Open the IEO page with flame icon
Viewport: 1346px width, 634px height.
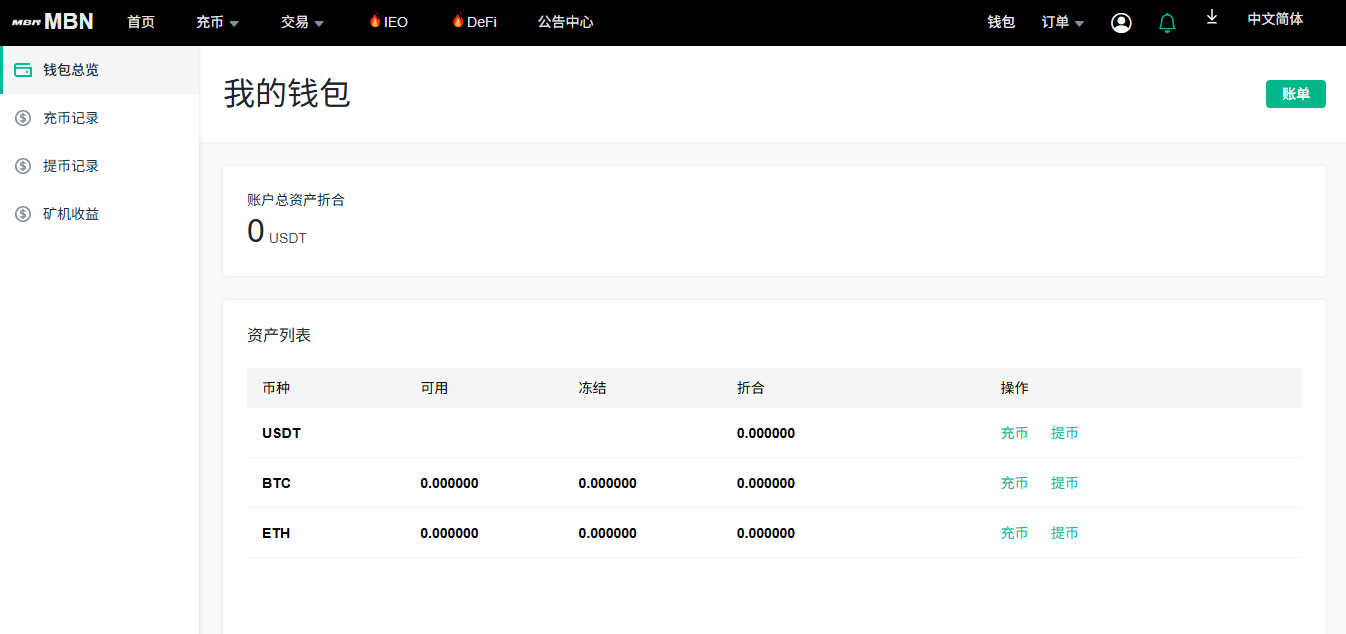(389, 22)
